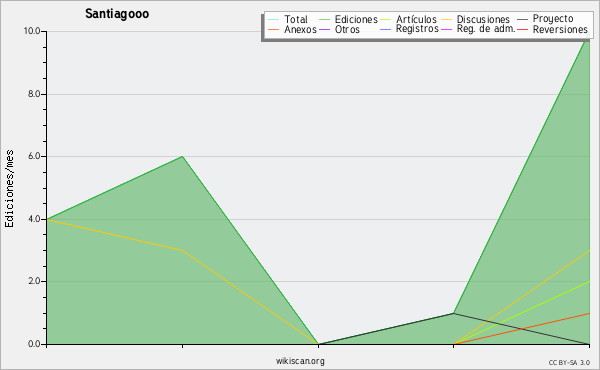Click the Proyecto dark-gray legend line swatch
600x370 pixels.
tap(522, 19)
